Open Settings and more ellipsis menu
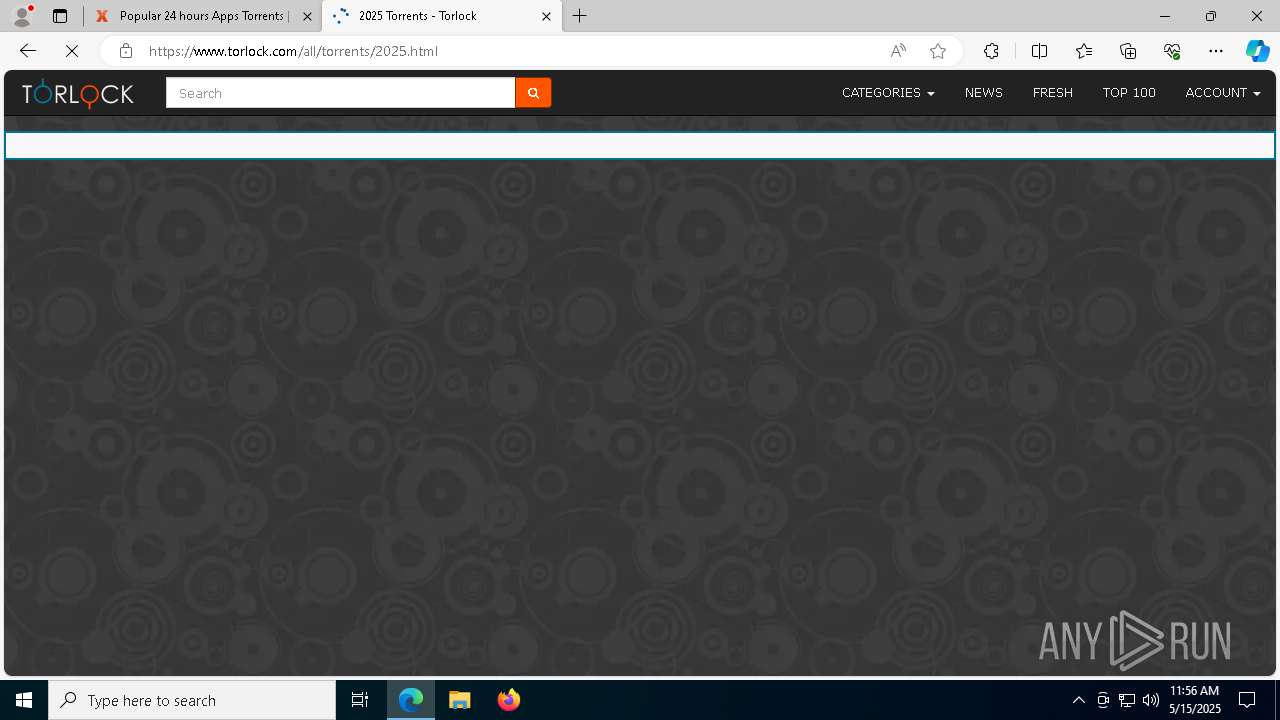 coord(1216,51)
